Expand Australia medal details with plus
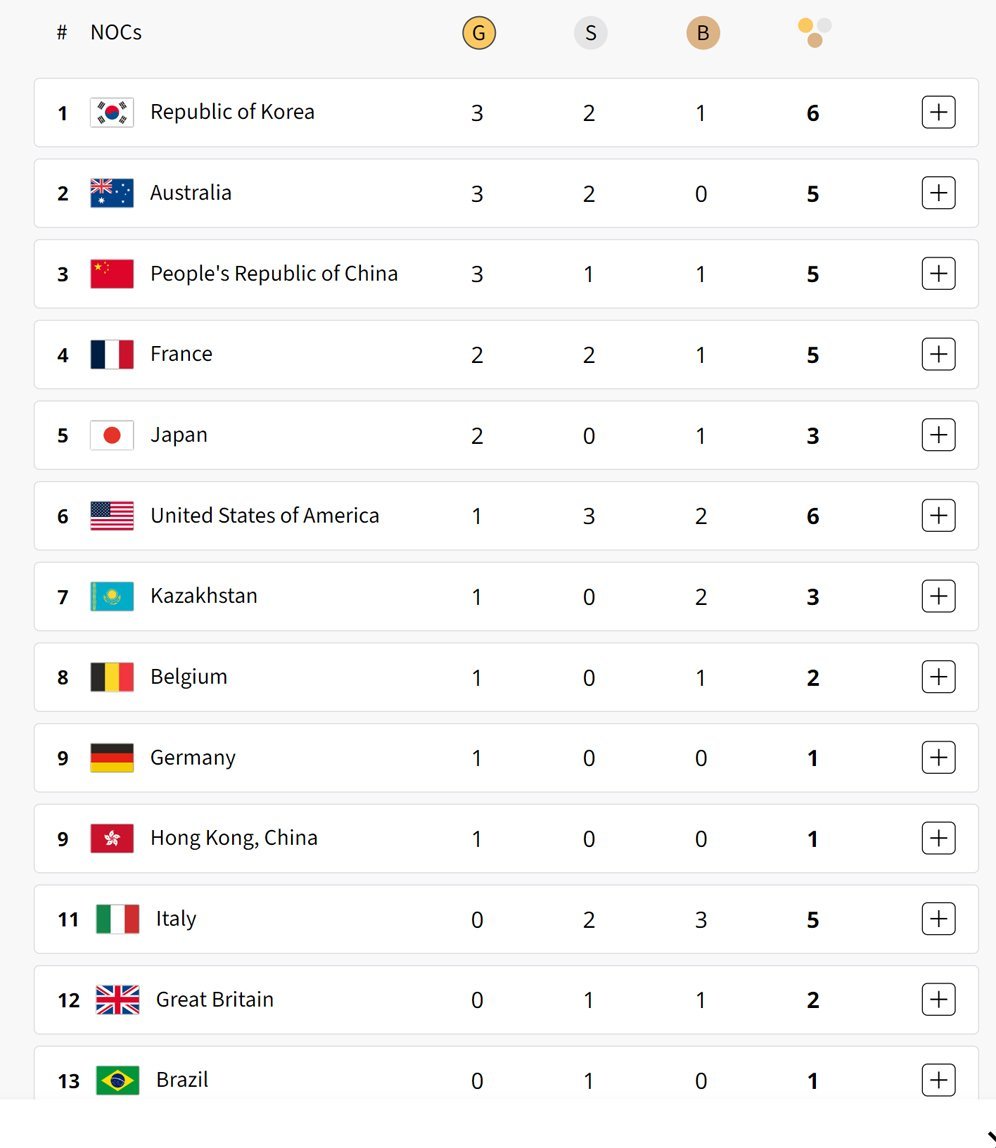The height and width of the screenshot is (1148, 996). point(938,193)
